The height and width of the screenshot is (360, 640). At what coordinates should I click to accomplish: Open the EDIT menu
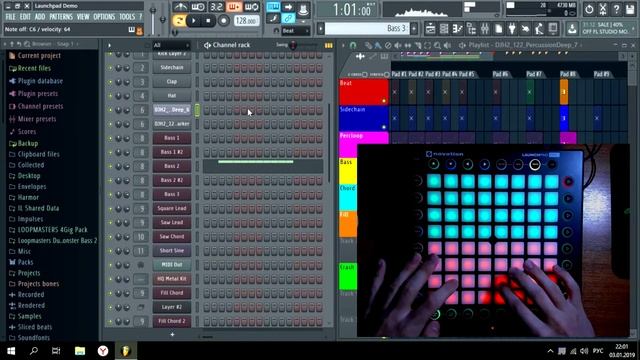(x=25, y=17)
